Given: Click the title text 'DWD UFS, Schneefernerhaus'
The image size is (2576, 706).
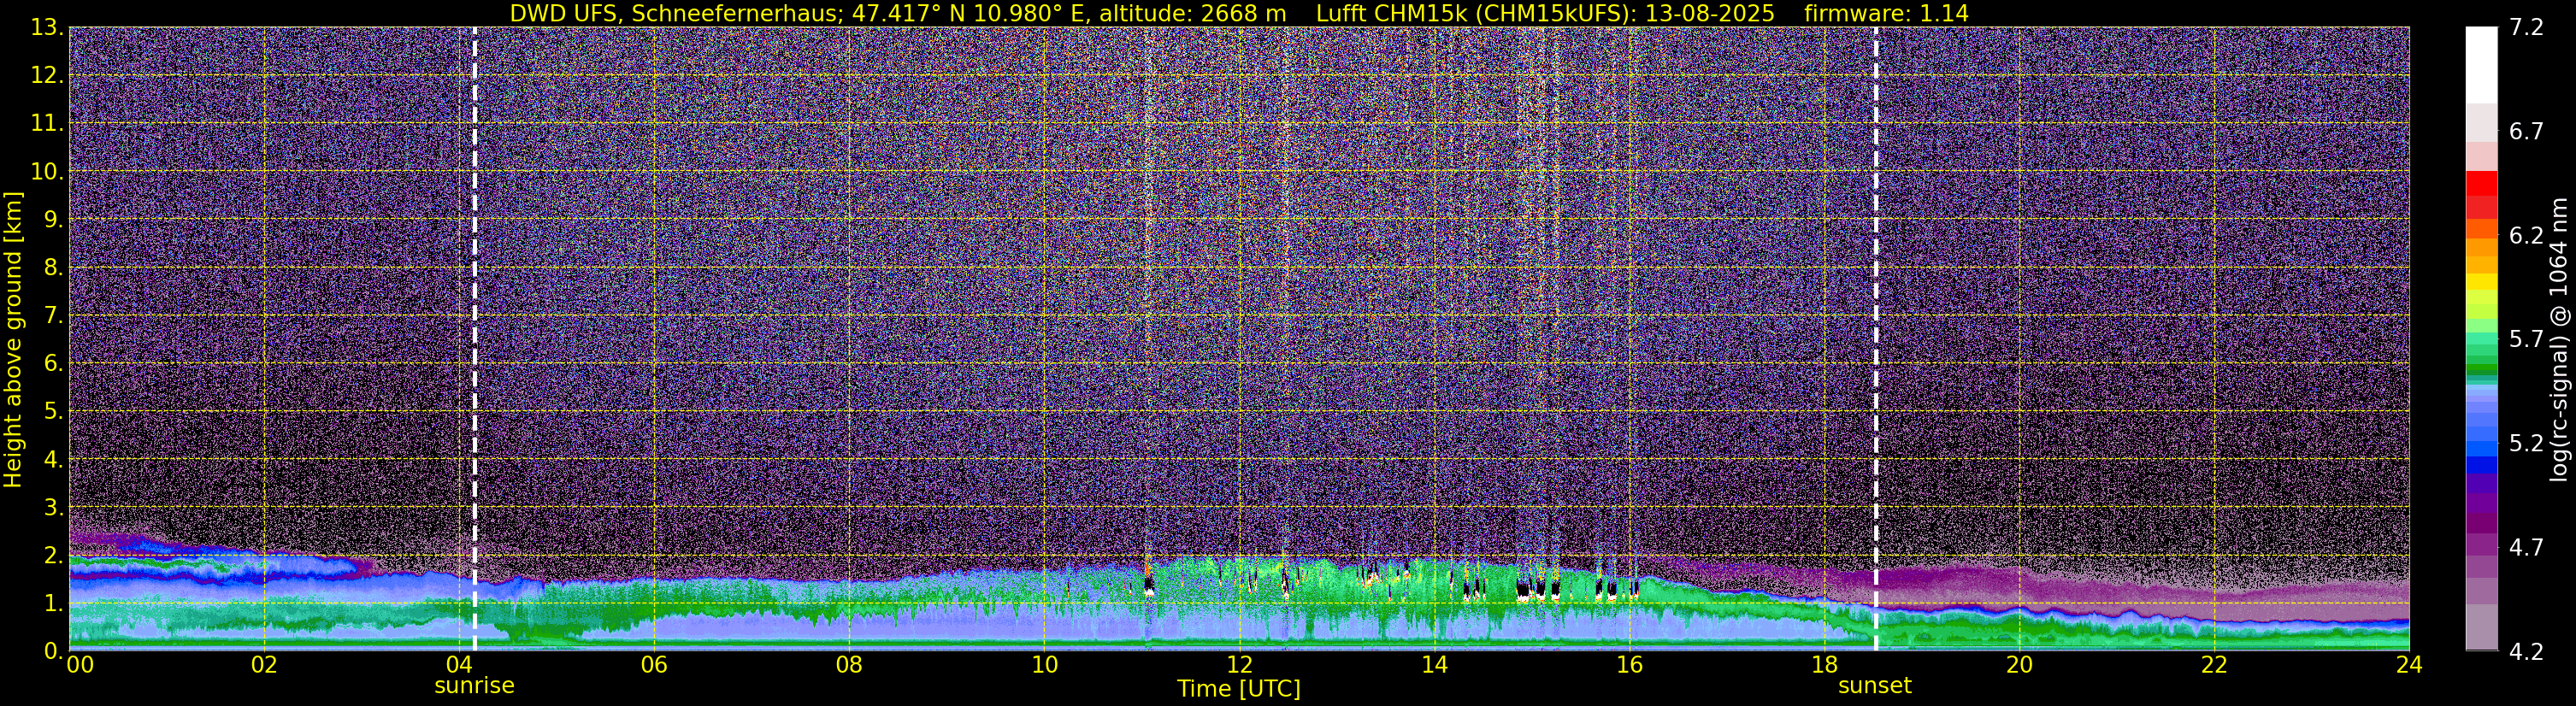Looking at the screenshot, I should click(x=675, y=14).
